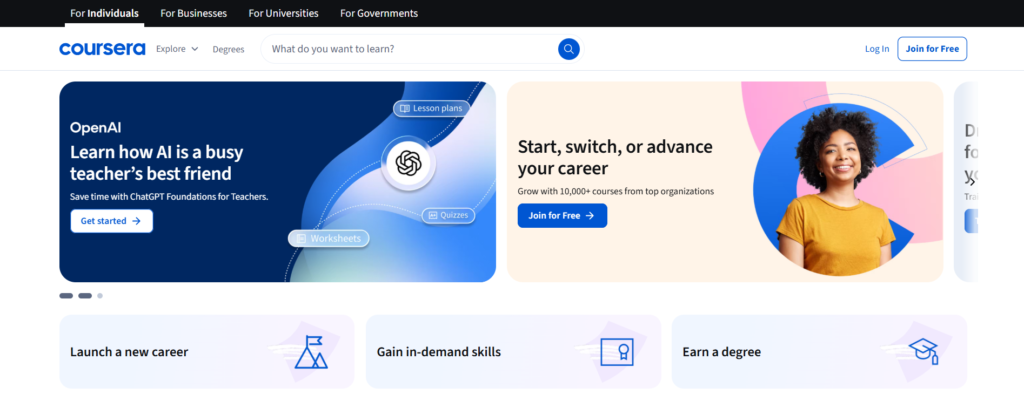Click the graduation cap icon on Earn a degree card
Viewport: 1024px width, 394px height.
point(923,352)
